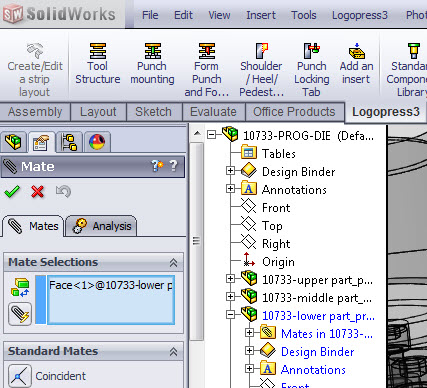Open the Shoulder/Heel/Pedestal tool
Viewport: 427px width, 388px height.
click(261, 69)
